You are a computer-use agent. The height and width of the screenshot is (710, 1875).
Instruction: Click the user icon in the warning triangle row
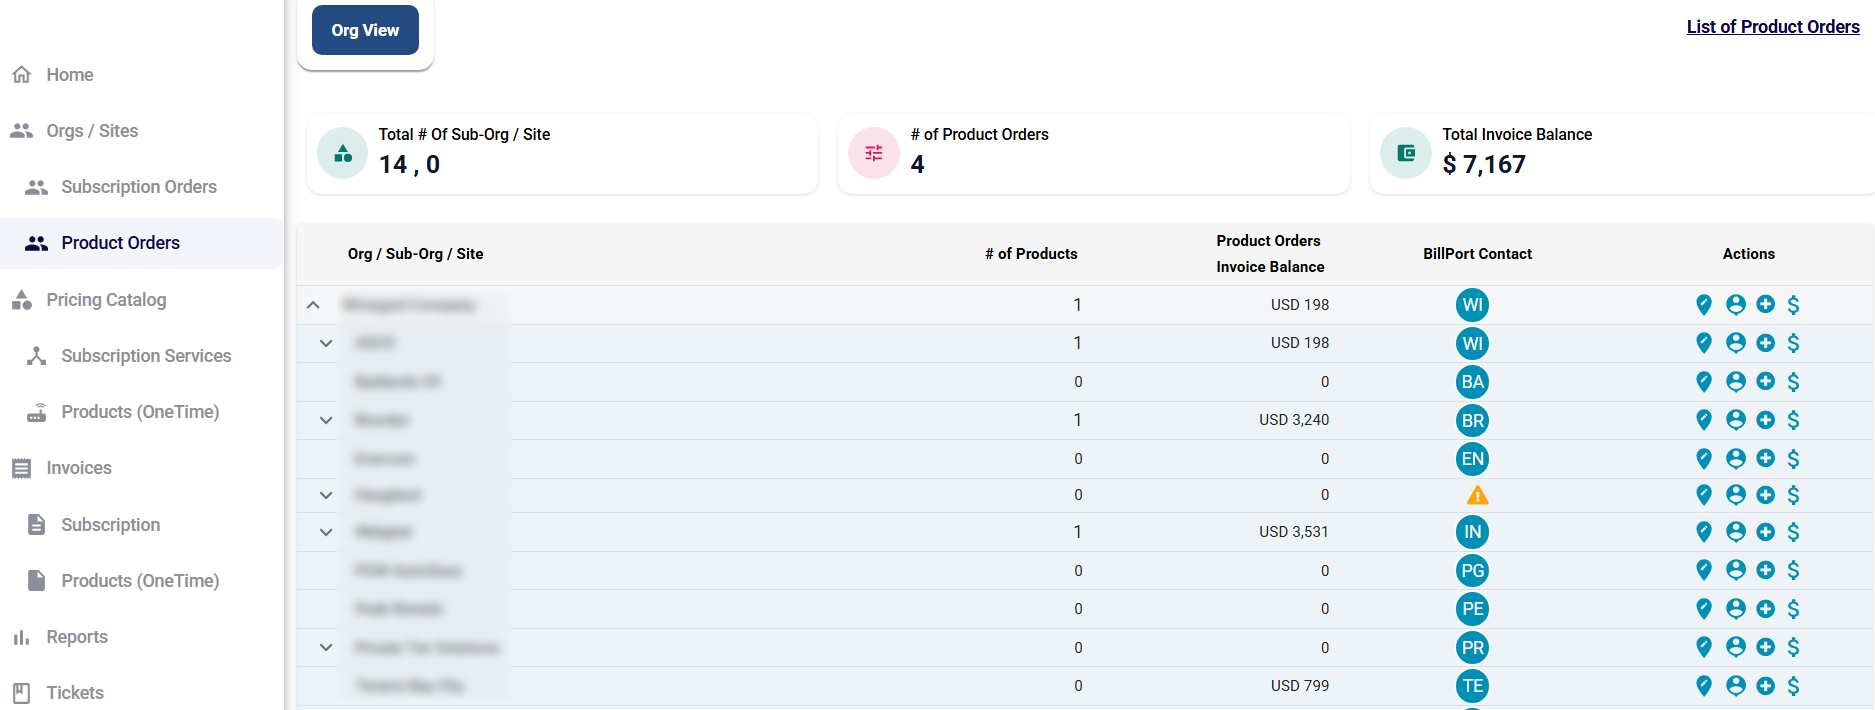1735,495
